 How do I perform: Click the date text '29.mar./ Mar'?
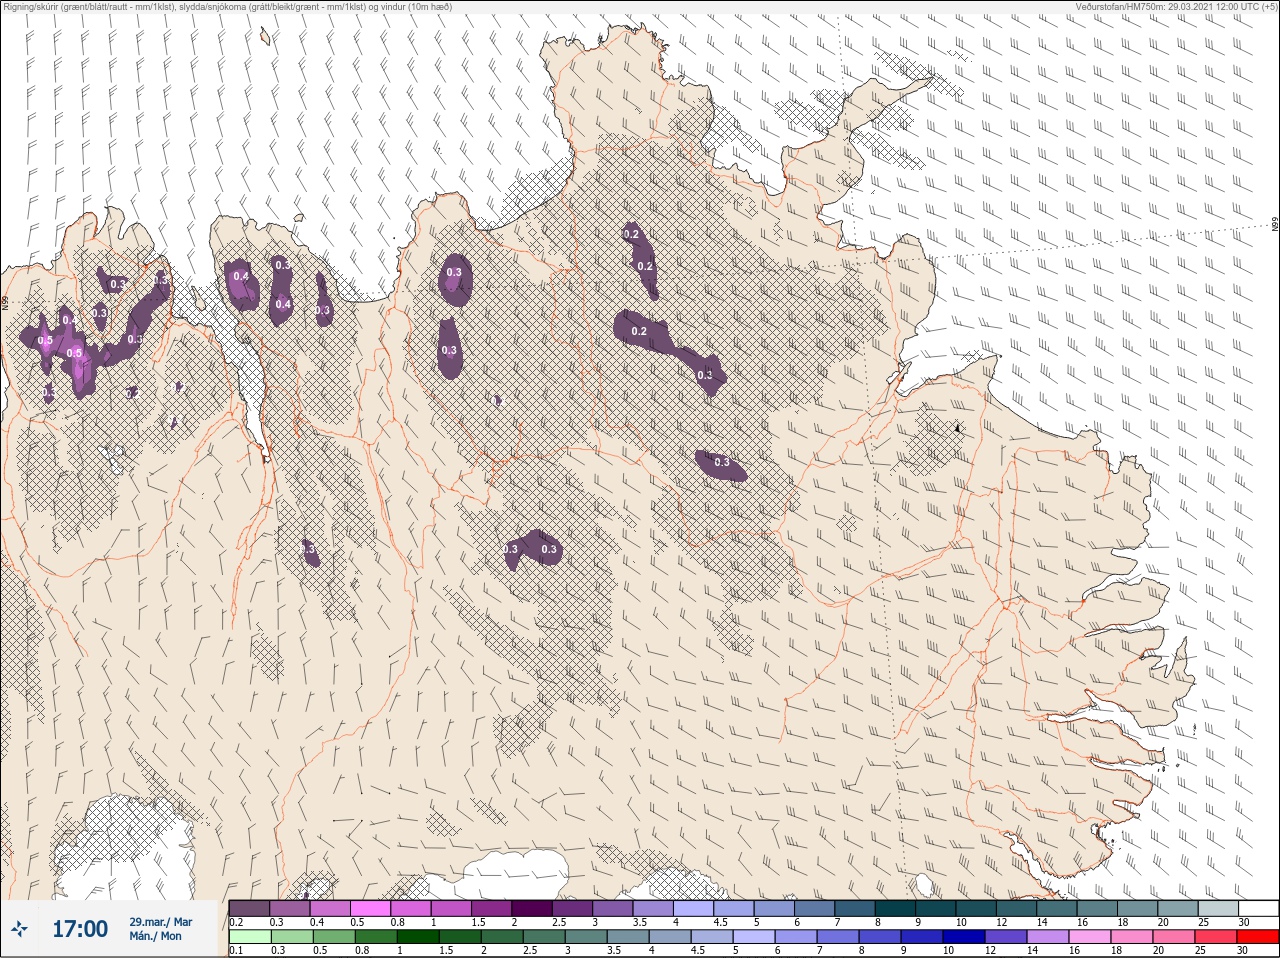click(x=160, y=922)
